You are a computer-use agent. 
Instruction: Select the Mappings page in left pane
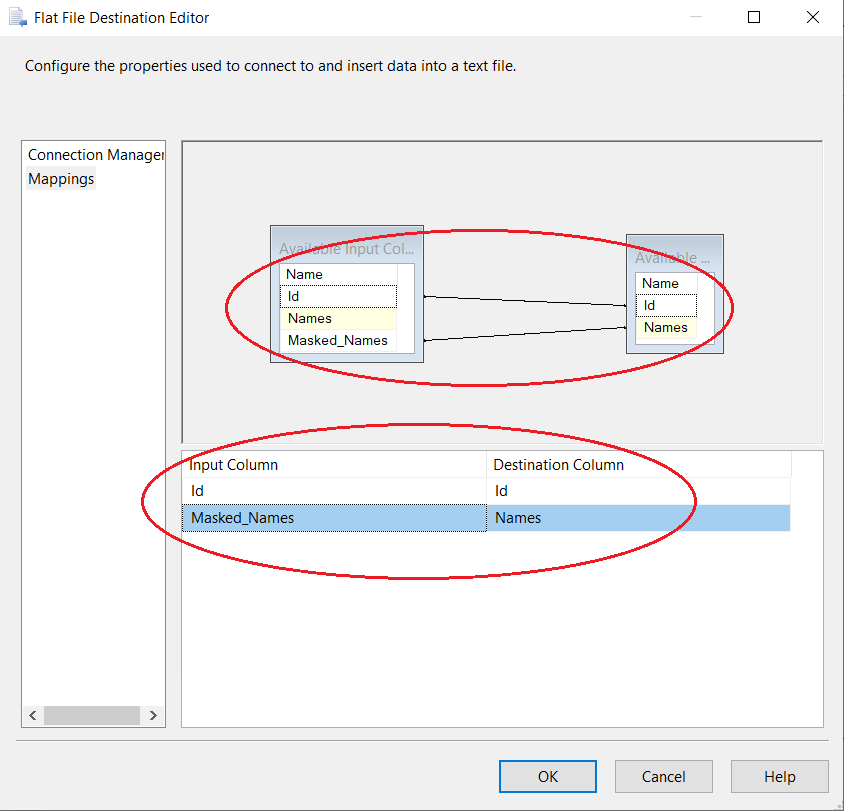pos(61,179)
